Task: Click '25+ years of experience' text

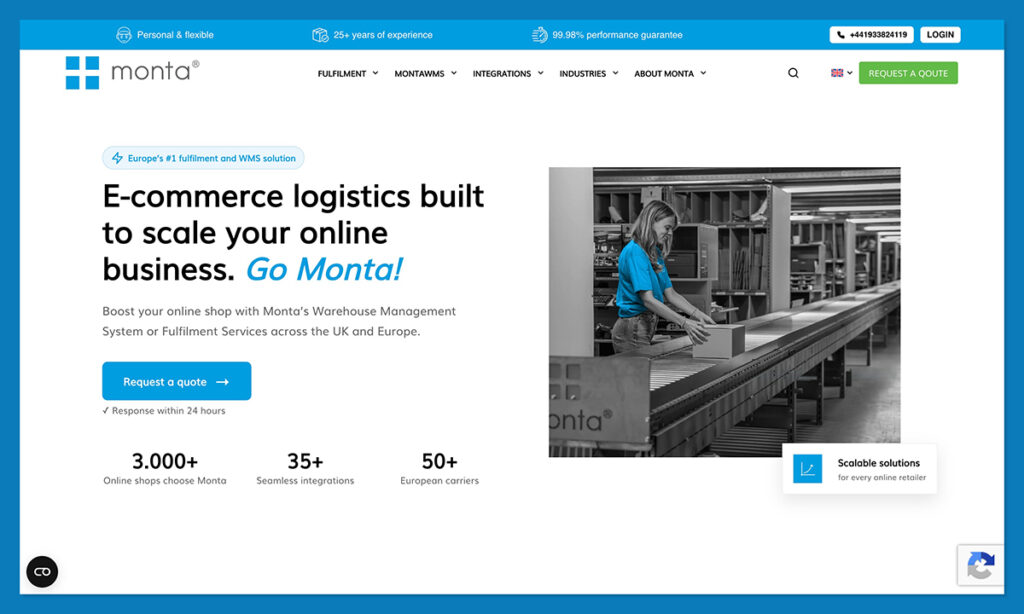Action: 383,35
